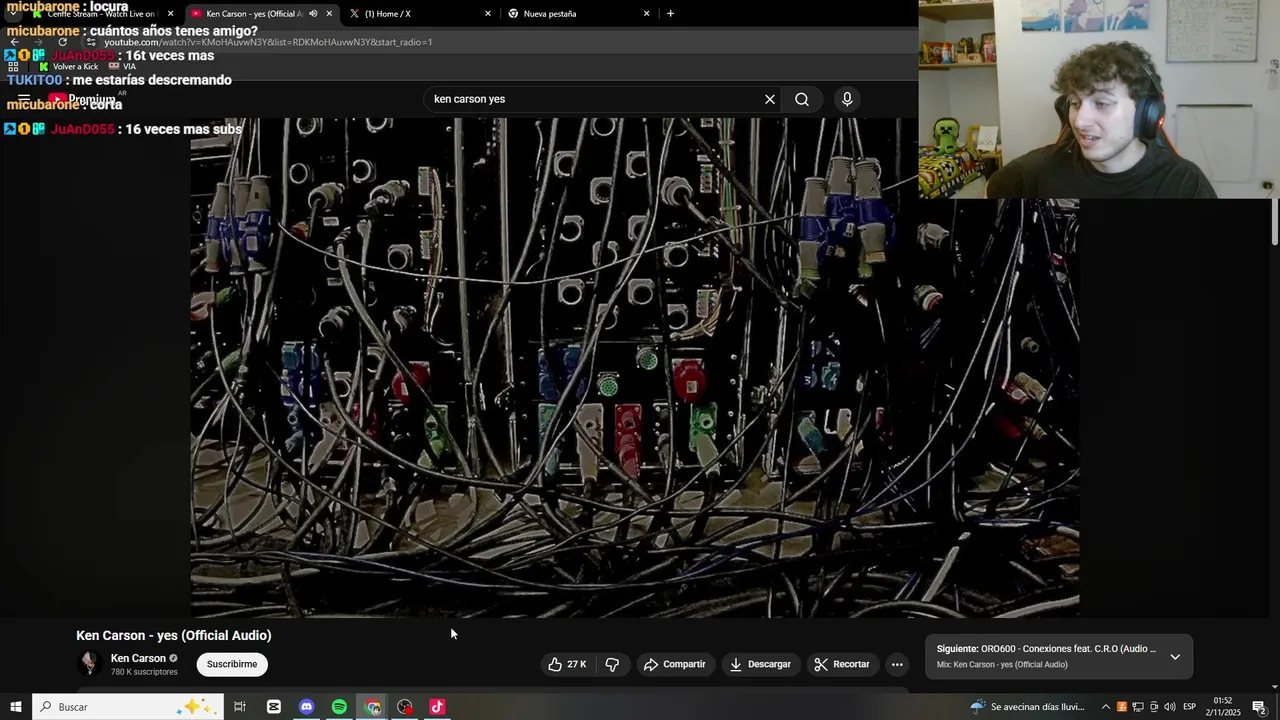Switch to Chrome in the taskbar
Screen dimensions: 1280x720
372,707
